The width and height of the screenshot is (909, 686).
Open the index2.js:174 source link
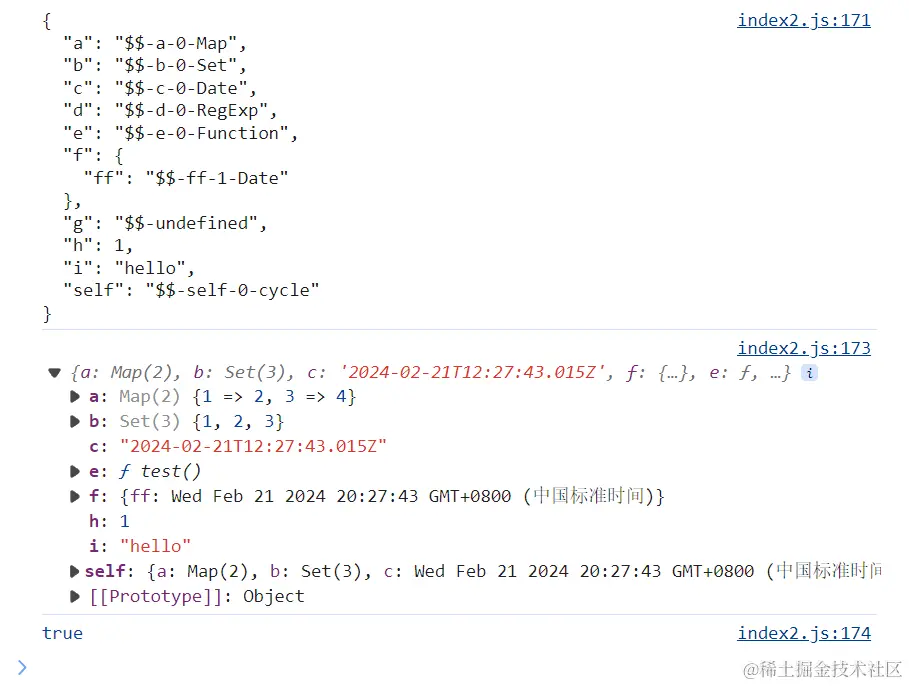click(803, 633)
